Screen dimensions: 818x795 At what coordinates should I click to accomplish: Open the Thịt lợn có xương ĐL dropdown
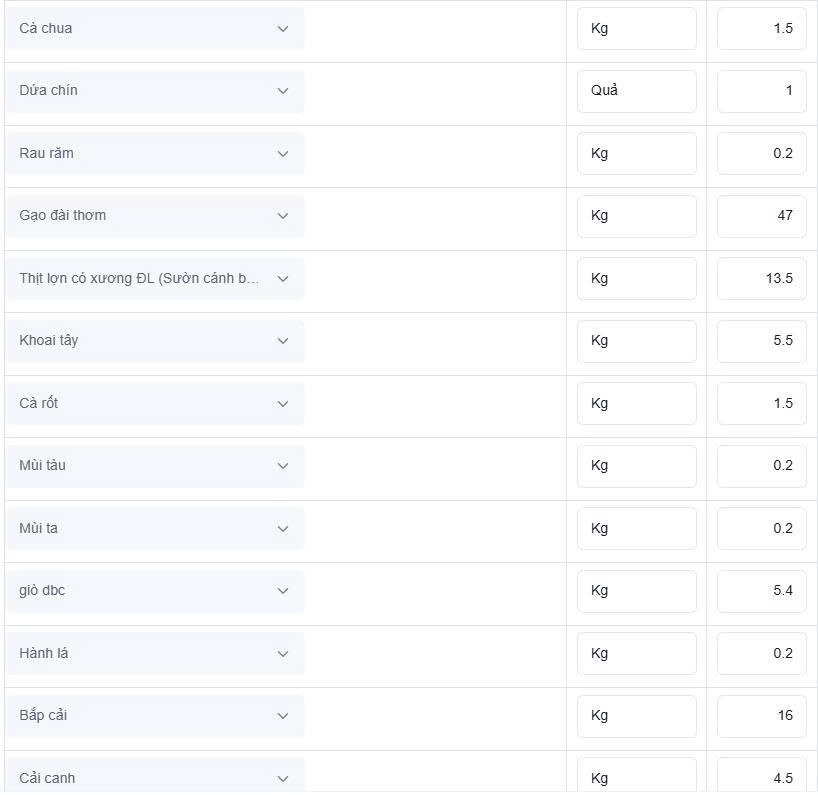155,279
